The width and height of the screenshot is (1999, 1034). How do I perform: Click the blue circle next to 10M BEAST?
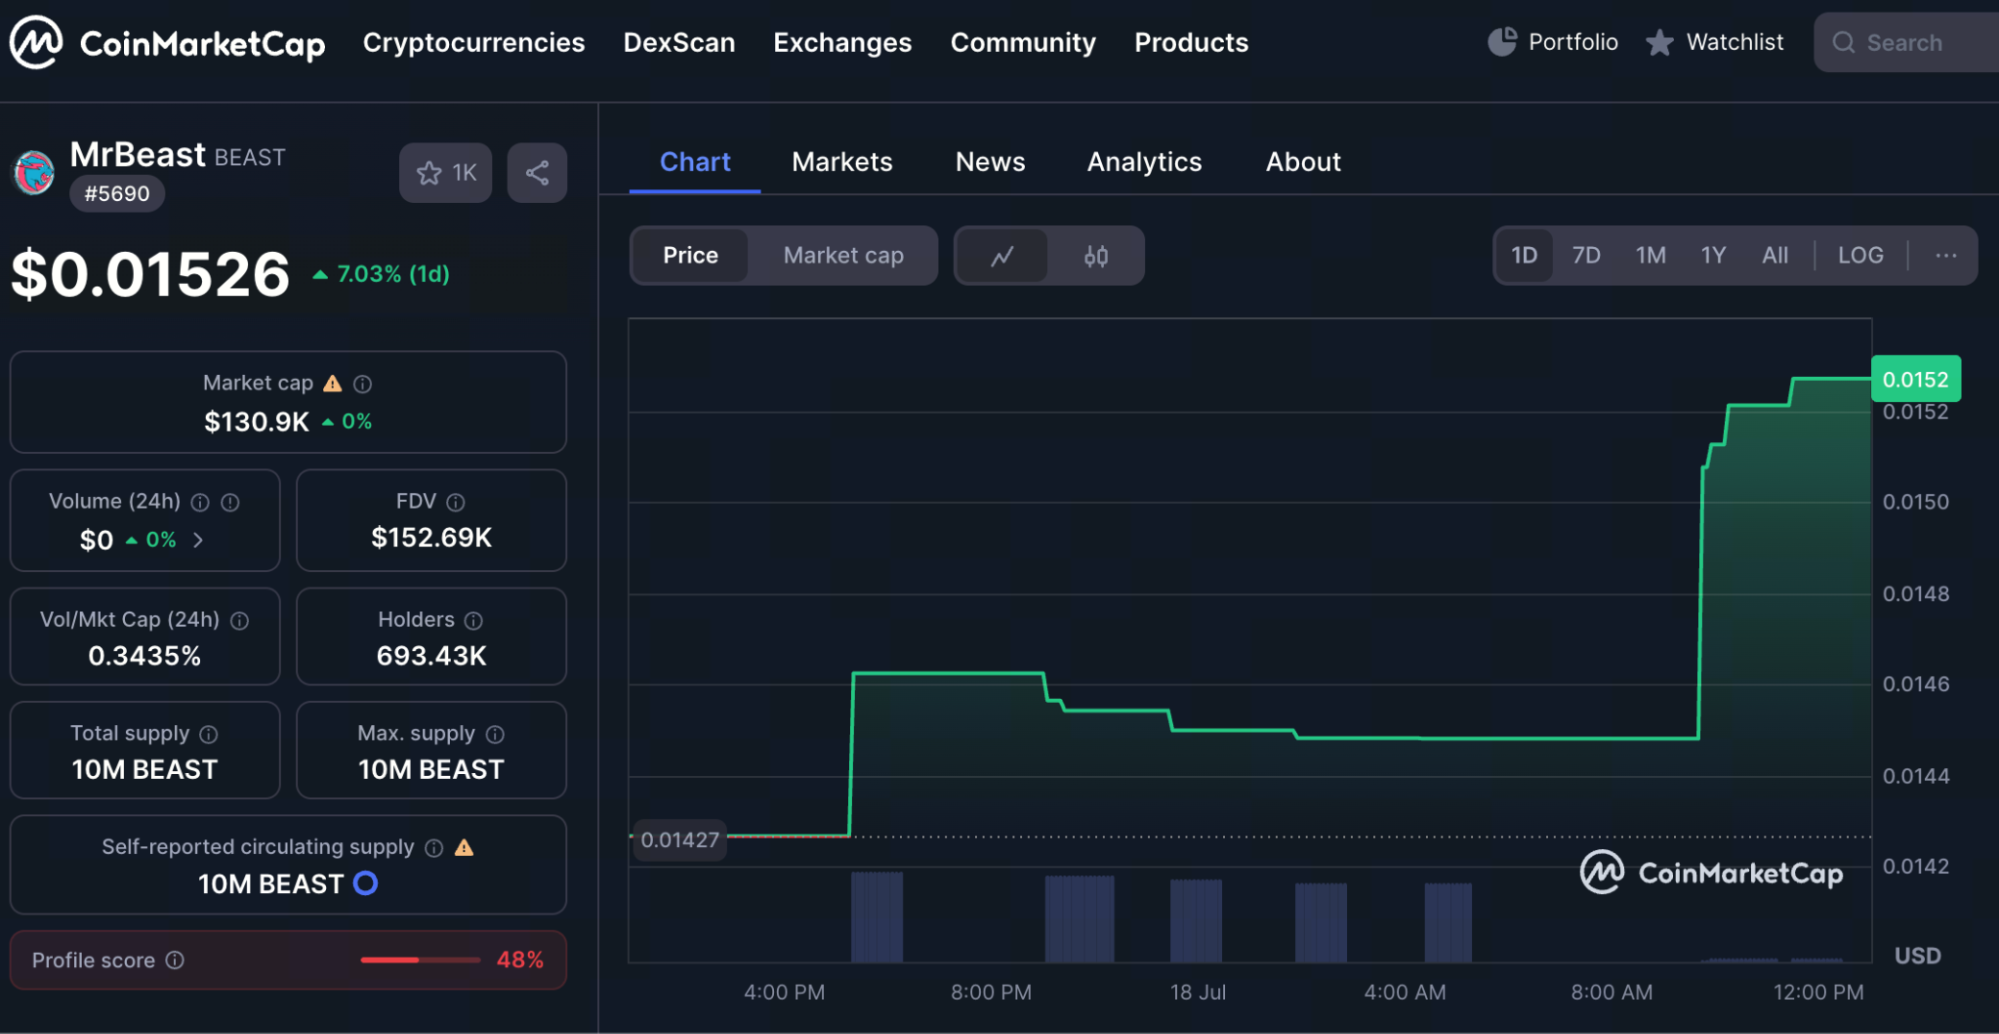pyautogui.click(x=366, y=883)
